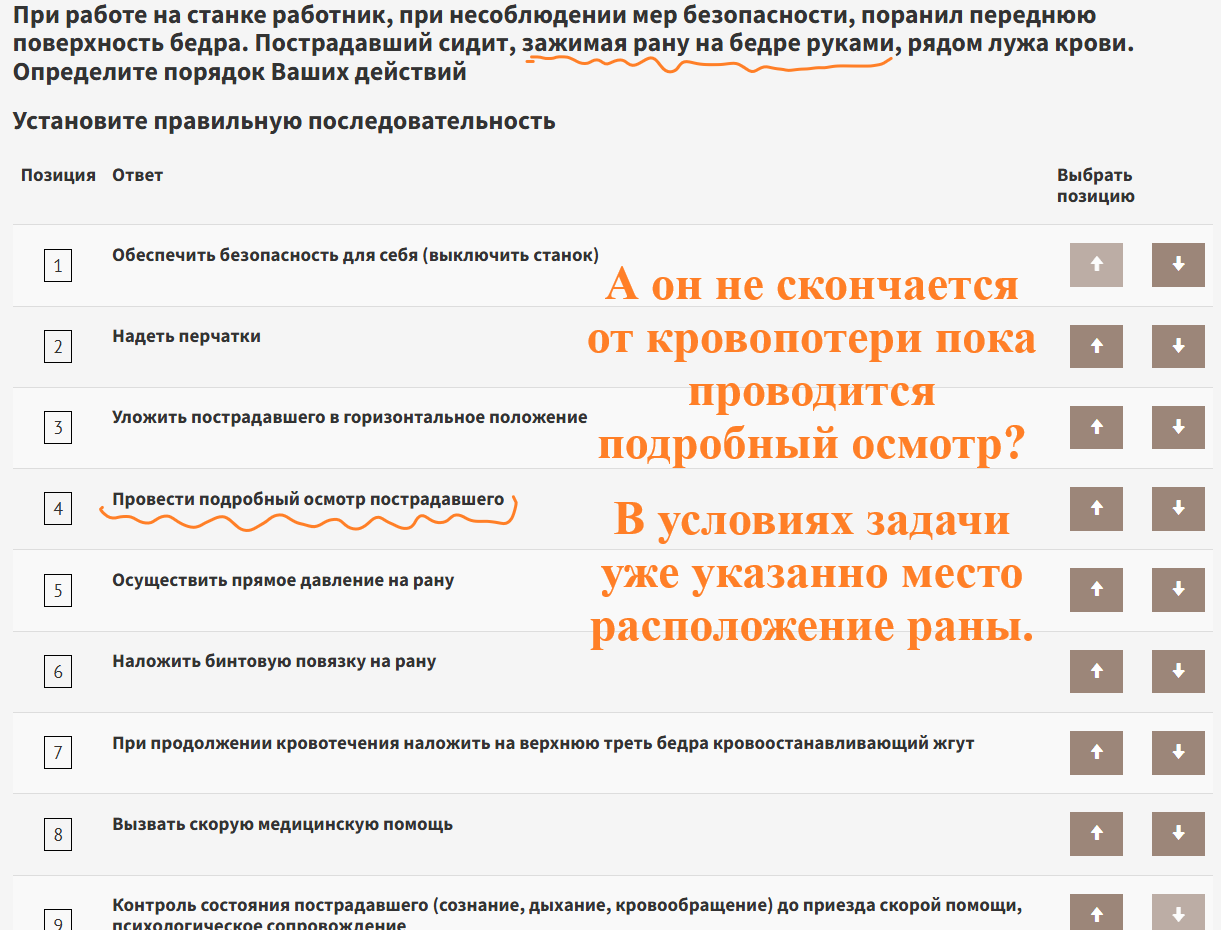The width and height of the screenshot is (1221, 930).
Task: Click answer 'Осуществить прямое давление на рану'
Action: click(283, 580)
